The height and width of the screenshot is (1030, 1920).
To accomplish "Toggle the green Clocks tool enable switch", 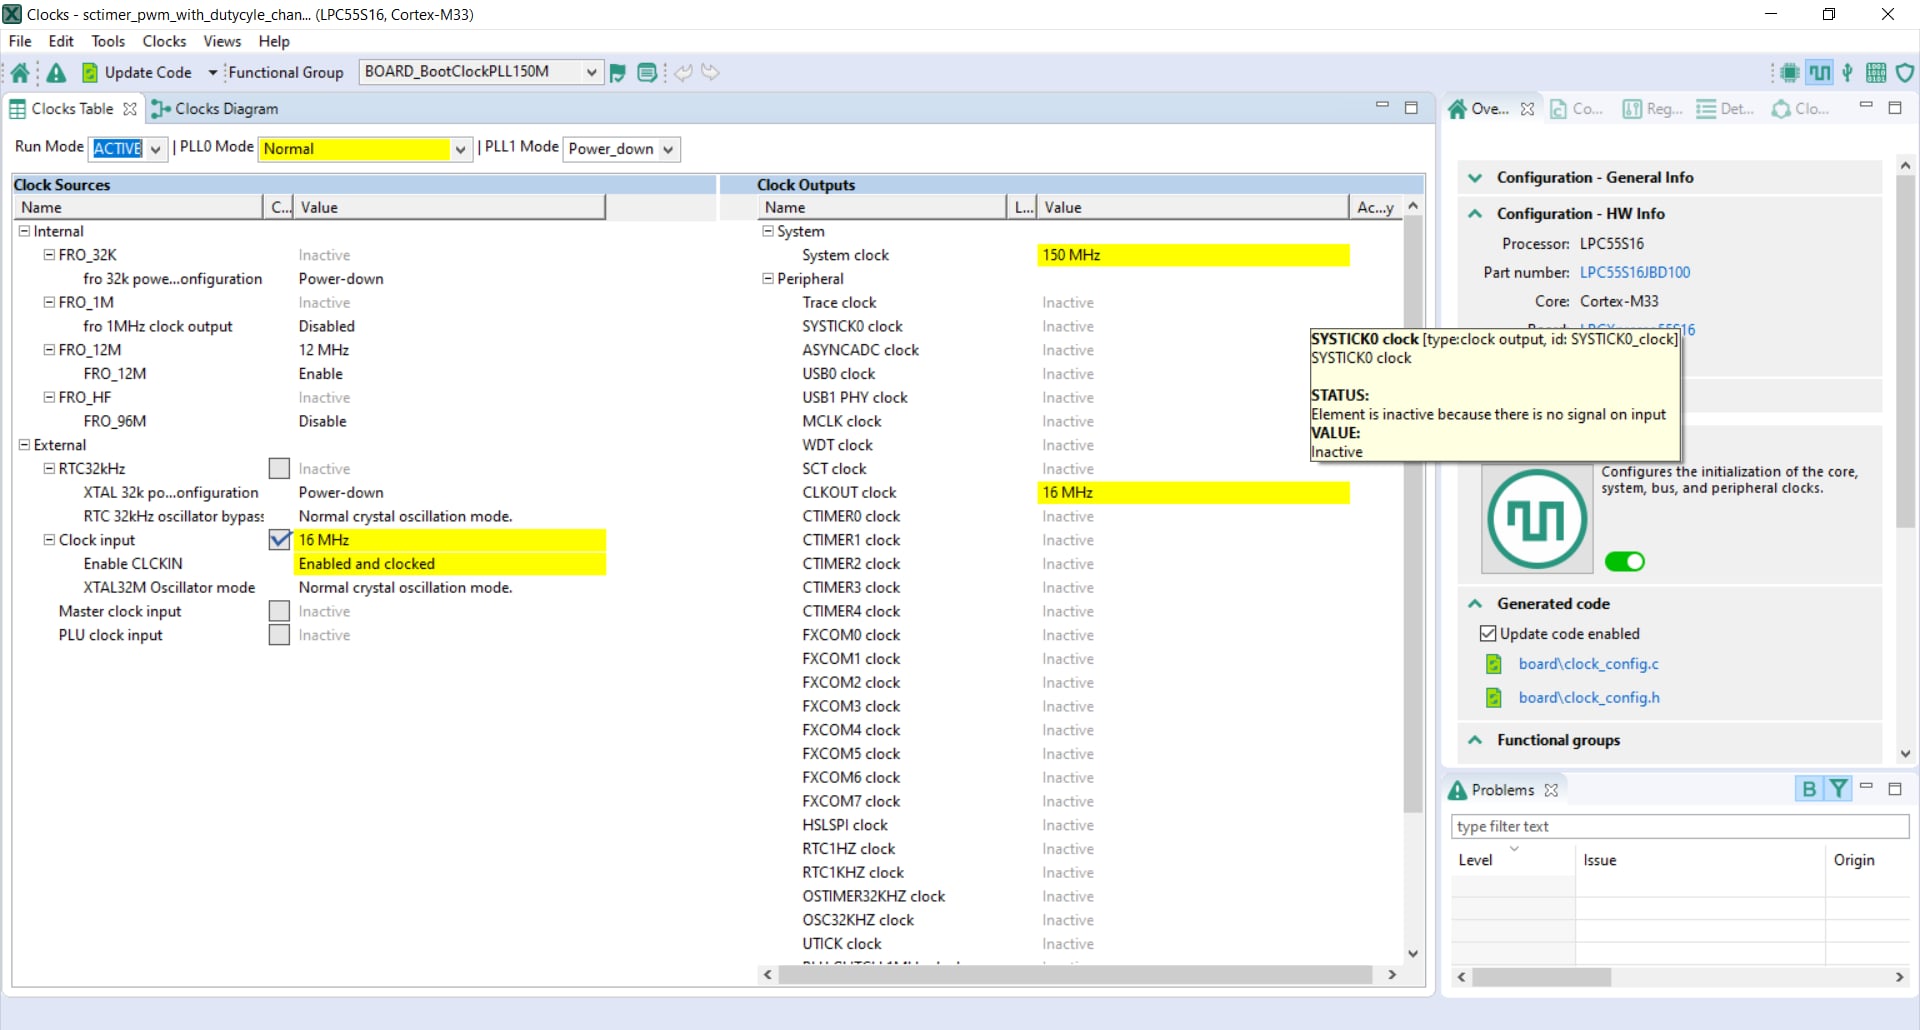I will 1625,561.
